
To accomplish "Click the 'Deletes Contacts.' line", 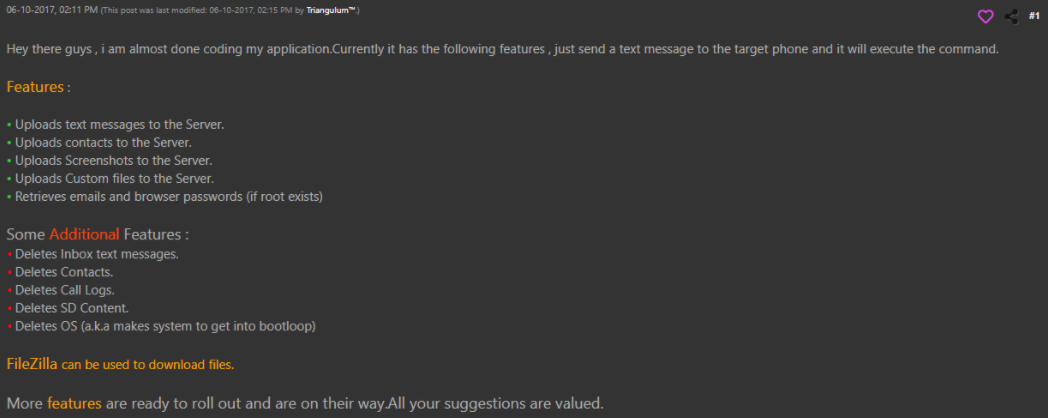I will [x=64, y=272].
